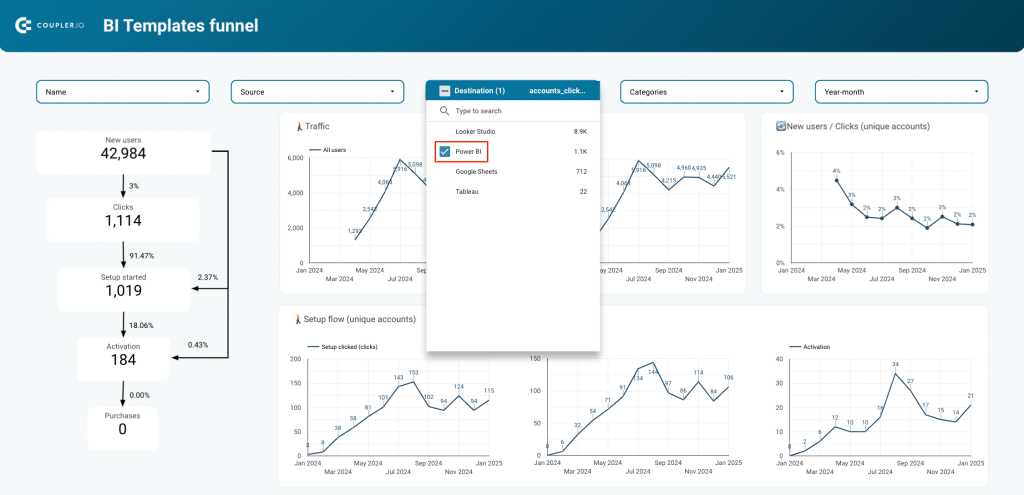The height and width of the screenshot is (495, 1024).
Task: Click the New users 42,984 scorecard
Action: [x=123, y=153]
